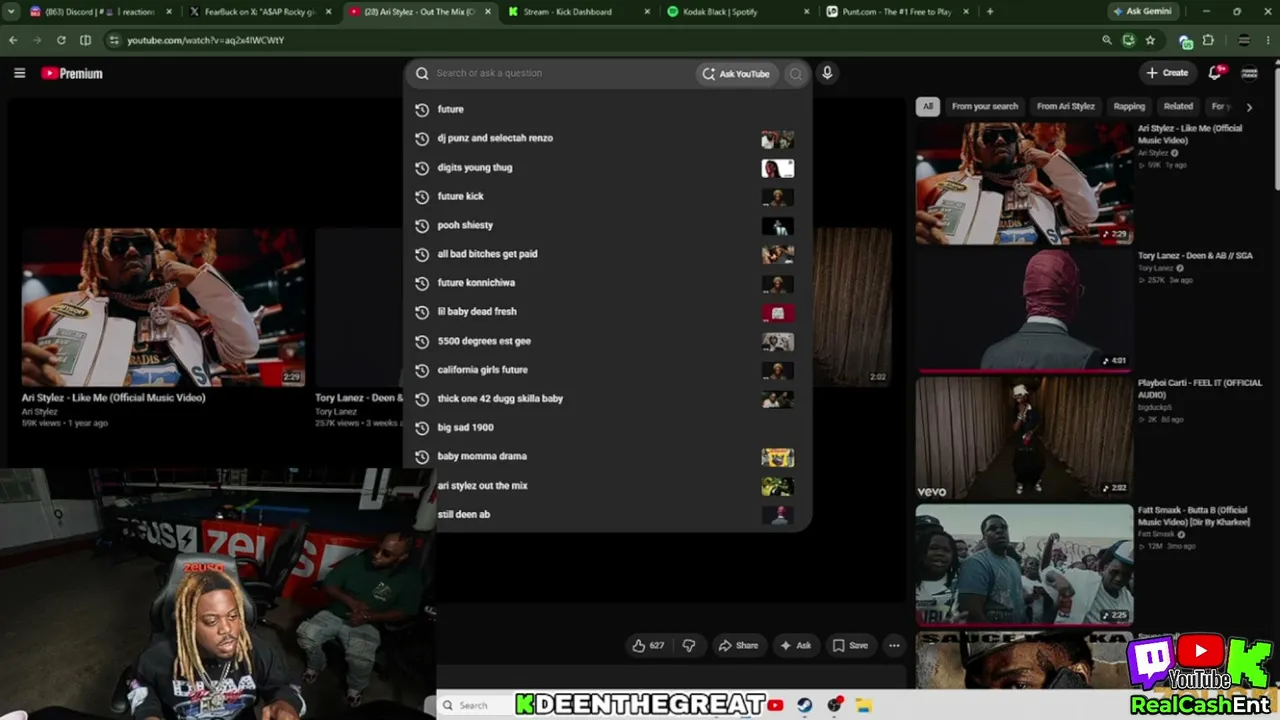Choose search suggestion 'future'
Screen dimensions: 1280x720
click(x=607, y=109)
